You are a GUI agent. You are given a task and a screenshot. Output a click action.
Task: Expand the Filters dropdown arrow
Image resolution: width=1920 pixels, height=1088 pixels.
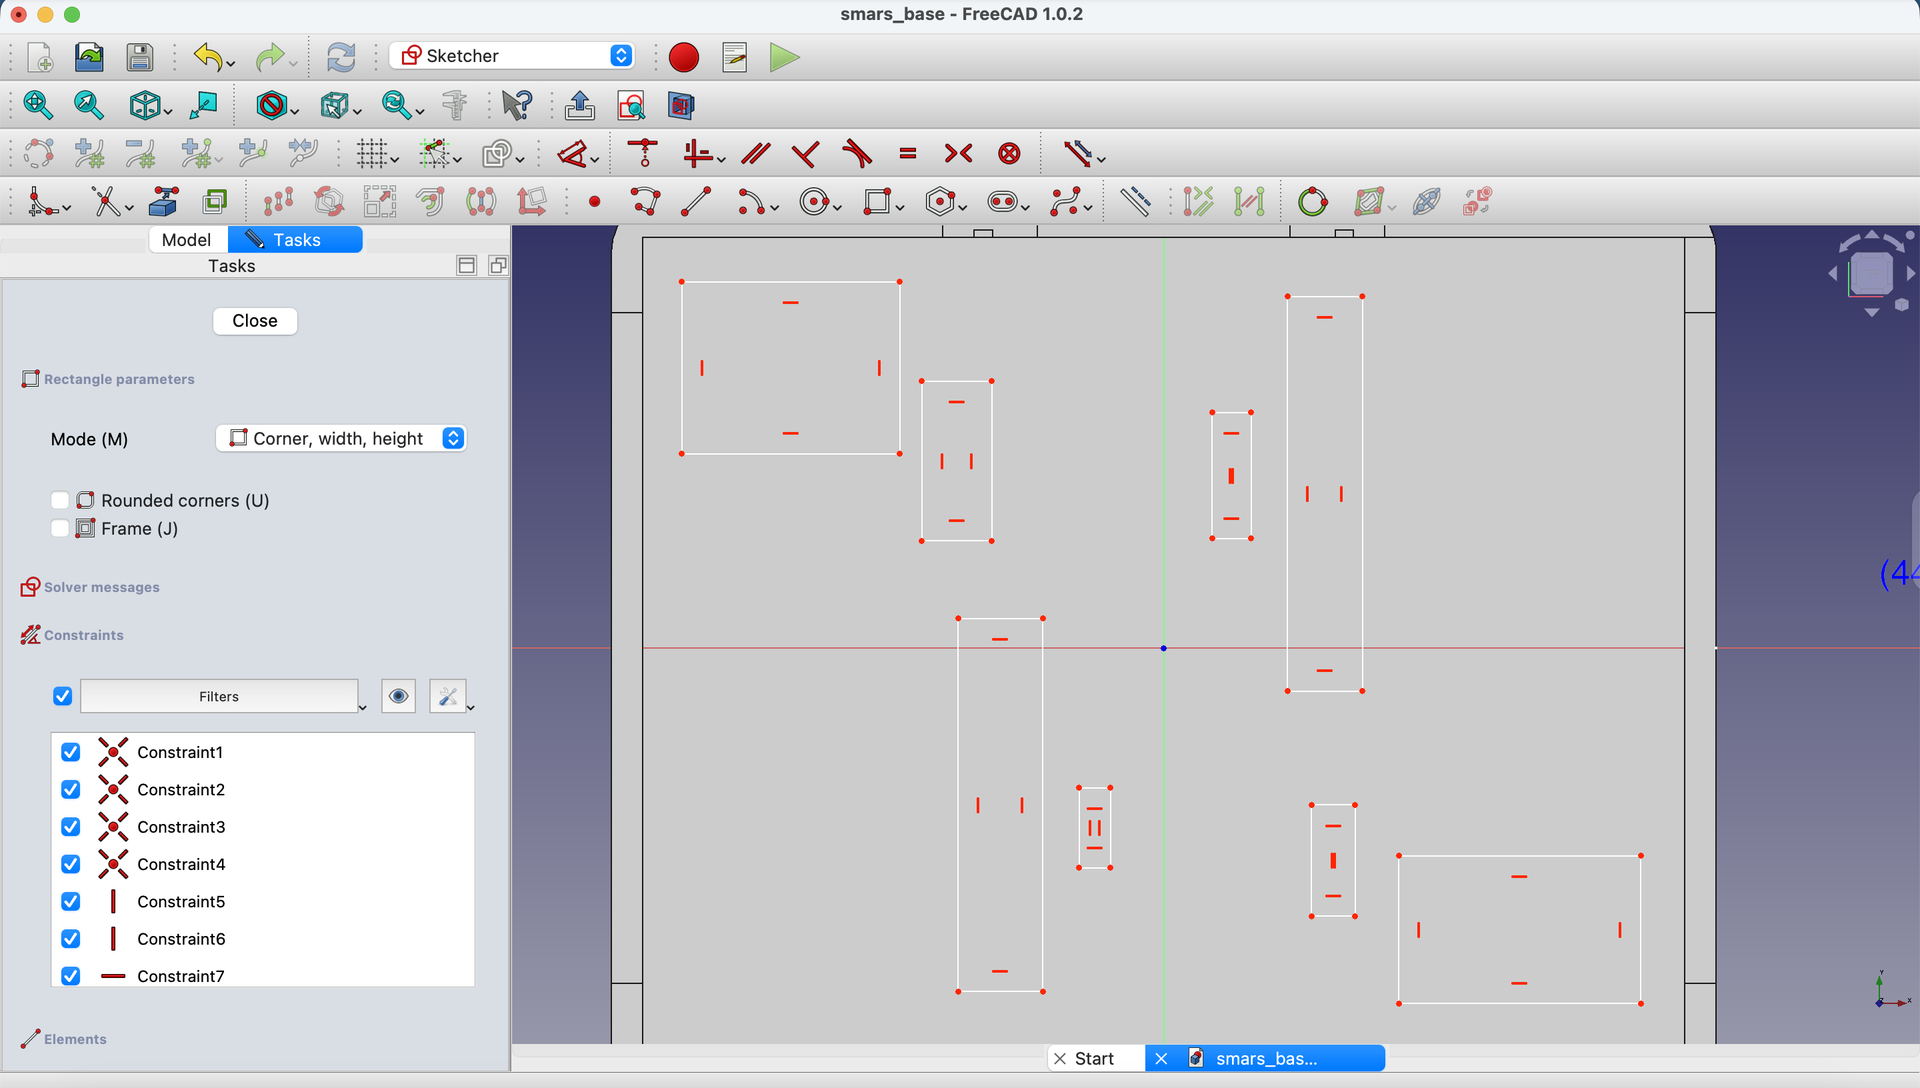[x=362, y=707]
